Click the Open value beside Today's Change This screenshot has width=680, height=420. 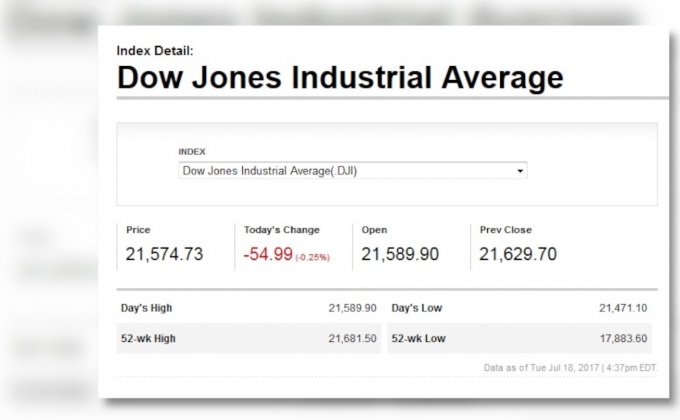(400, 254)
